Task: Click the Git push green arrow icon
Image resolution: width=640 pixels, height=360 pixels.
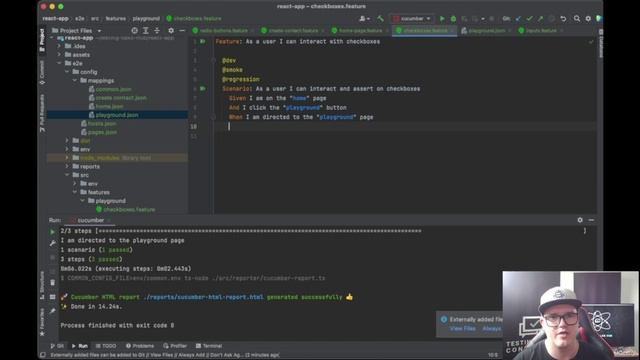Action: coord(540,18)
